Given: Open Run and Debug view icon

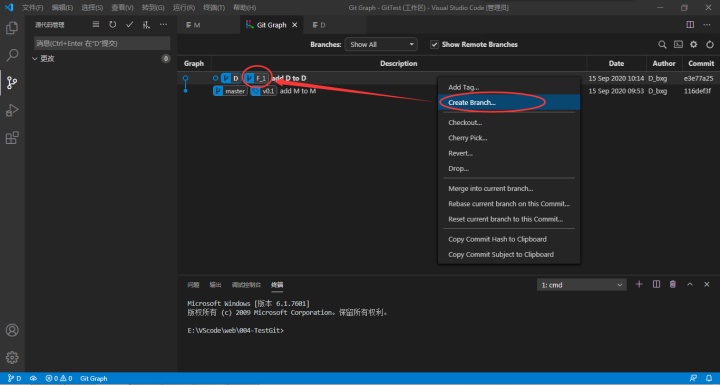Looking at the screenshot, I should pyautogui.click(x=12, y=110).
